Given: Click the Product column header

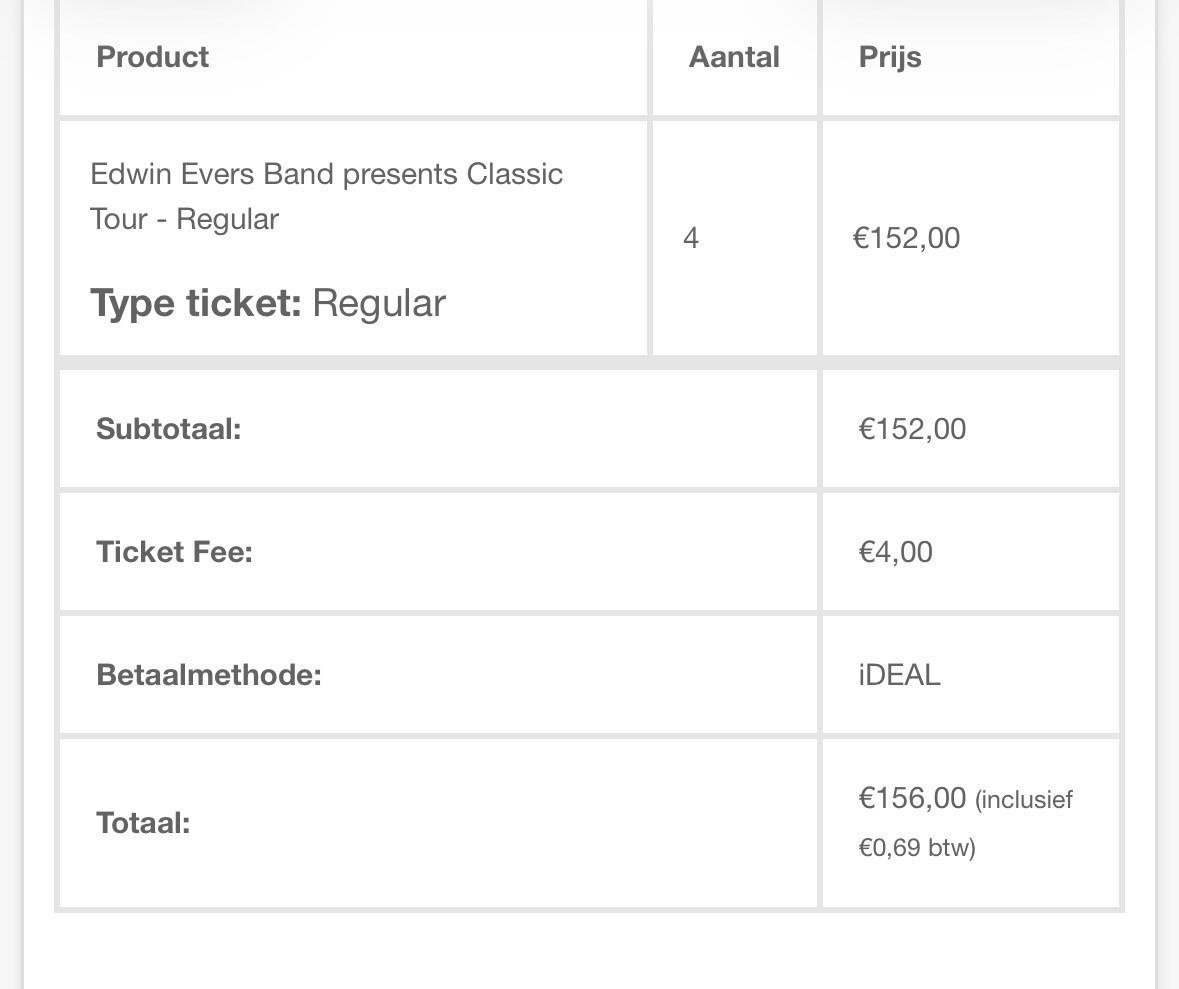Looking at the screenshot, I should click(152, 57).
